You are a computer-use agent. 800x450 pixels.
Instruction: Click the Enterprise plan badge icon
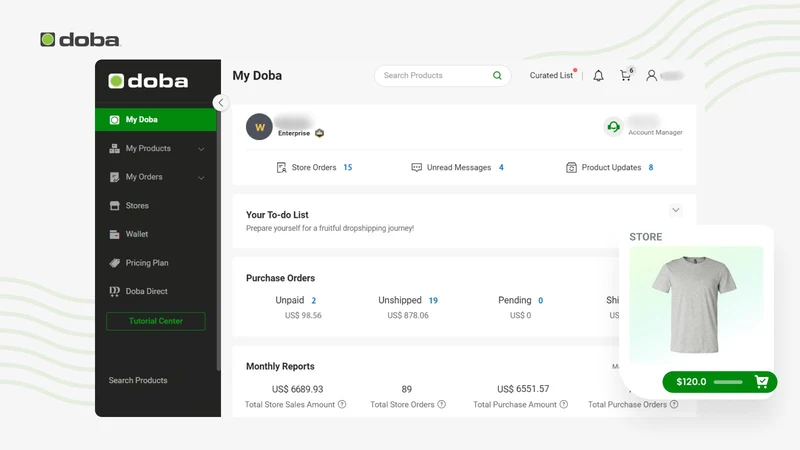[319, 133]
